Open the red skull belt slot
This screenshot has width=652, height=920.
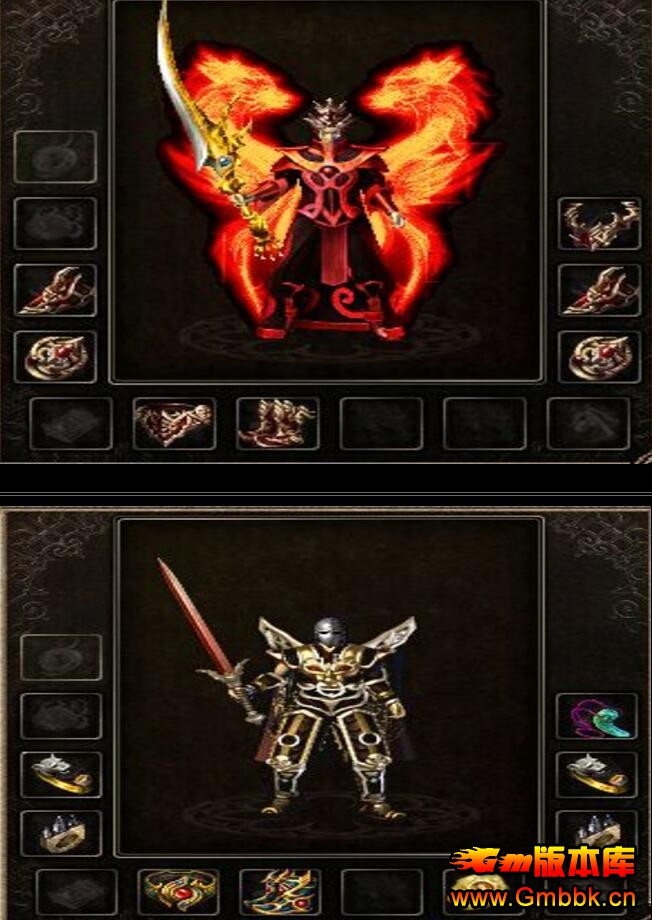(174, 424)
